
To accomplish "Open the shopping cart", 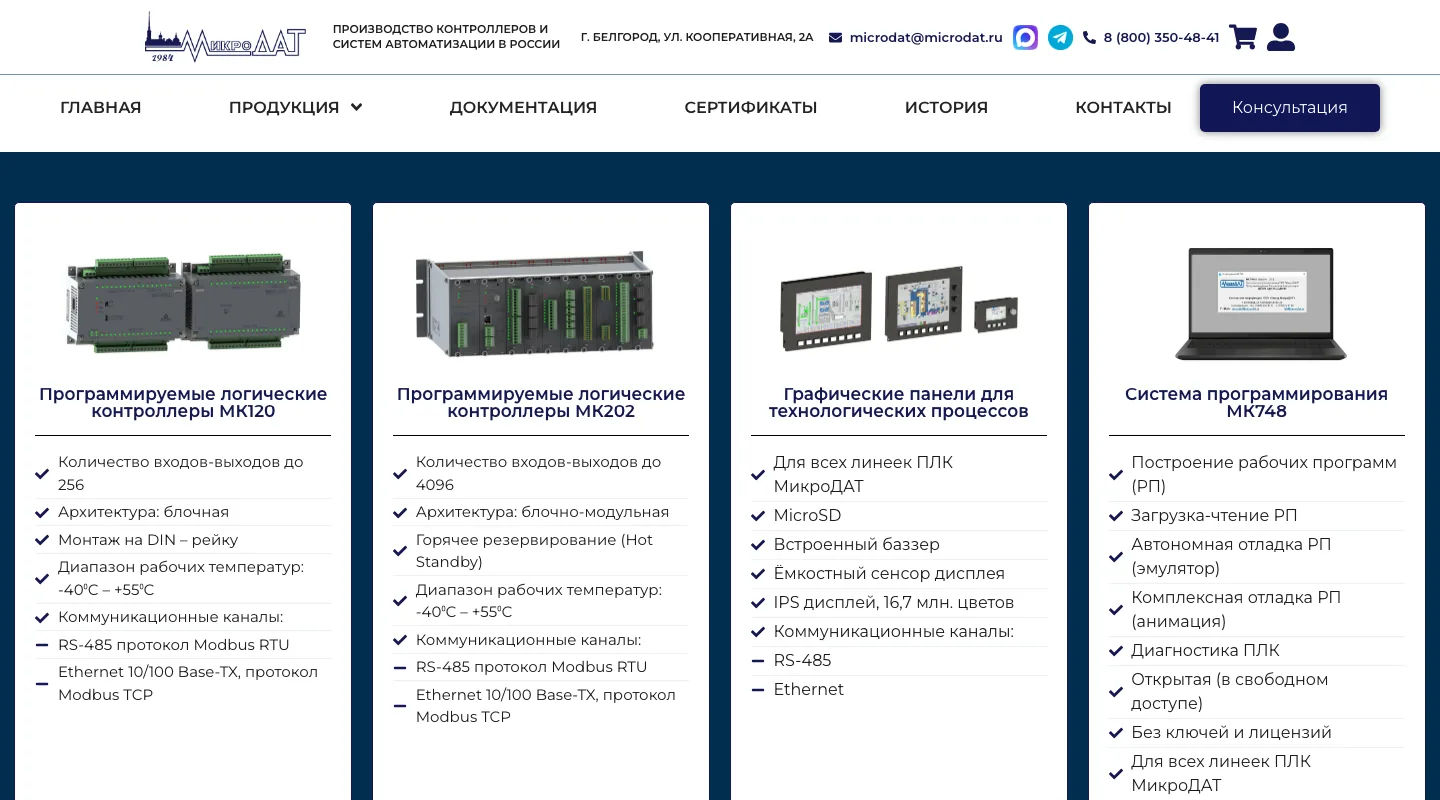I will pyautogui.click(x=1243, y=37).
